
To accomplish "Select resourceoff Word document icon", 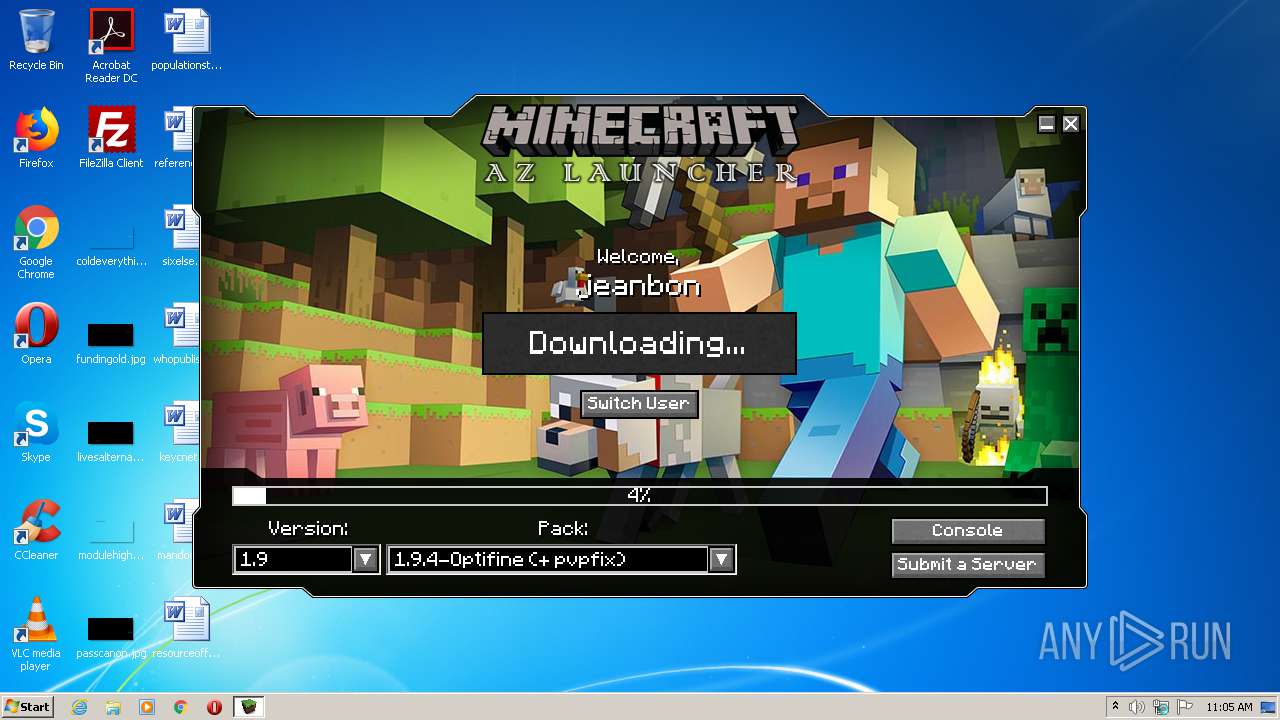I will (x=186, y=628).
